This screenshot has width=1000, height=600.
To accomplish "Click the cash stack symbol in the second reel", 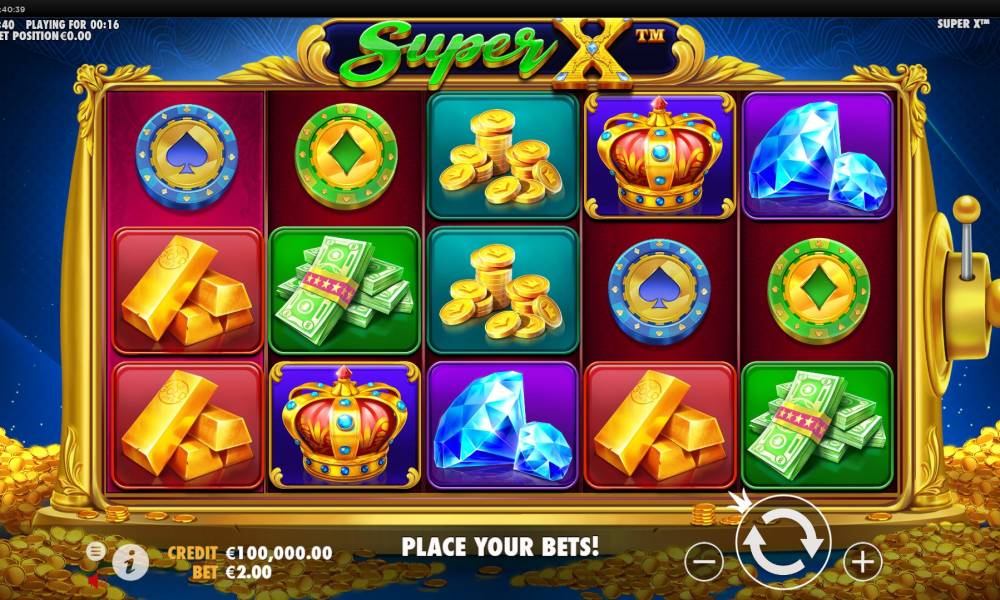I will pos(345,291).
